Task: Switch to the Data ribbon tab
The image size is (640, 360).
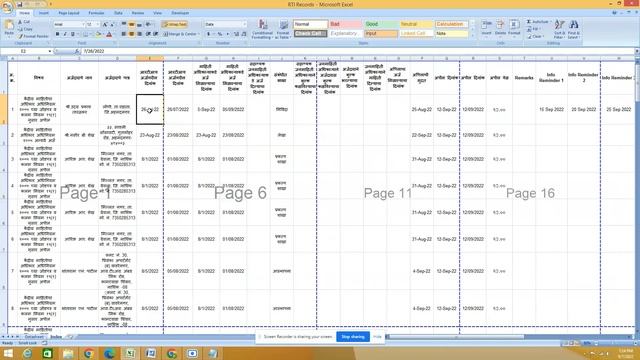Action: tap(118, 13)
